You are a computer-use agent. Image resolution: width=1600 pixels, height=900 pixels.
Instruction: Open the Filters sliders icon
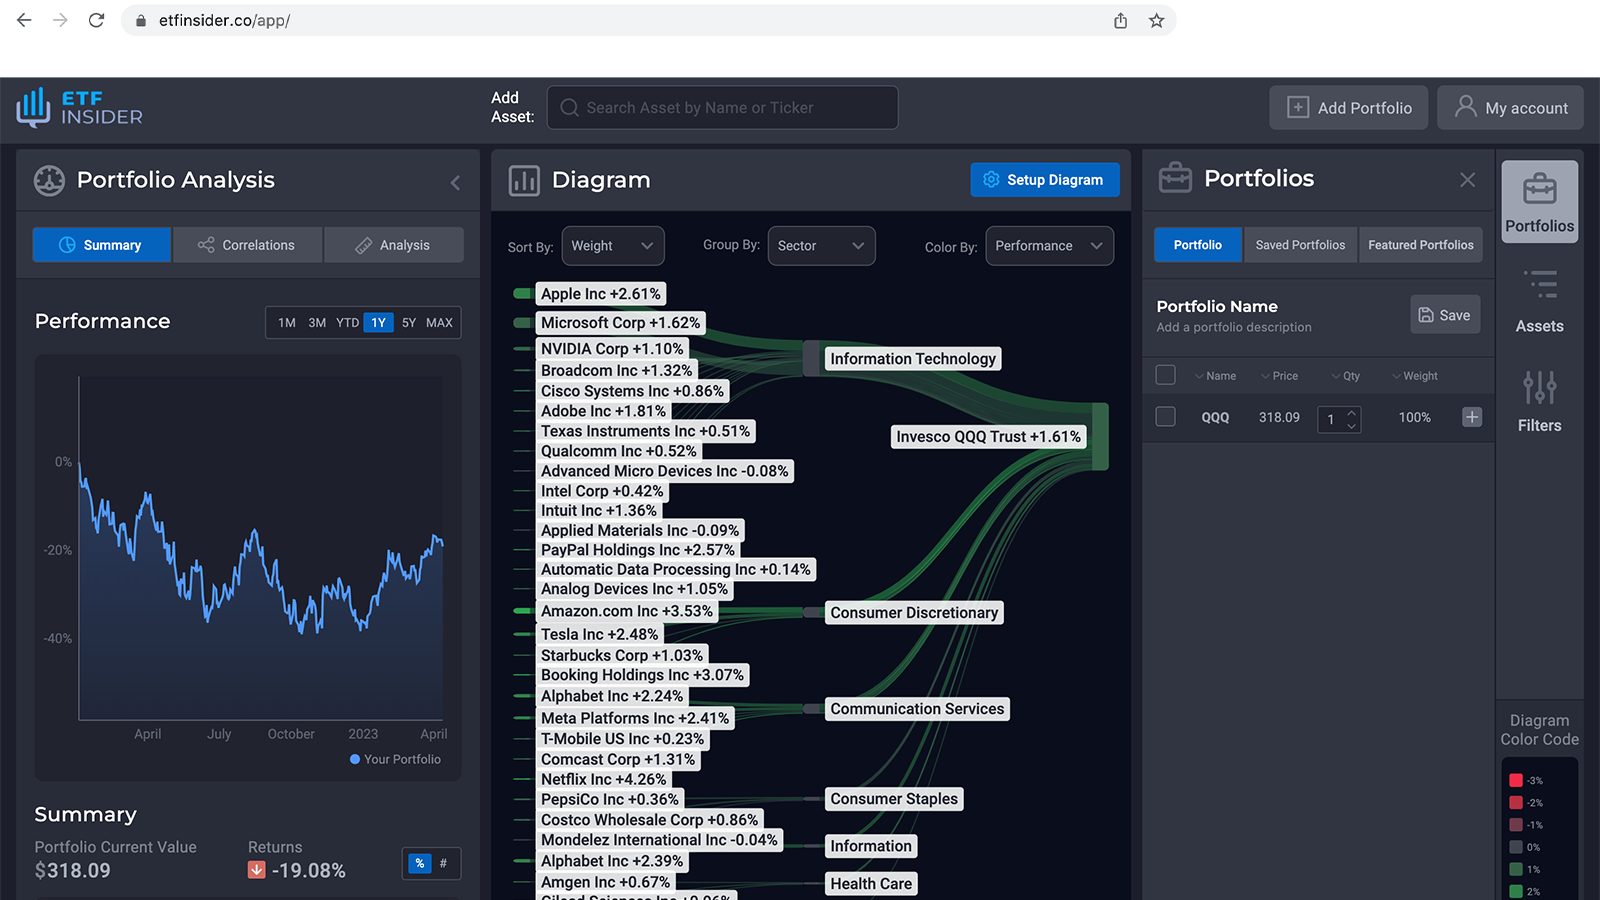tap(1539, 388)
